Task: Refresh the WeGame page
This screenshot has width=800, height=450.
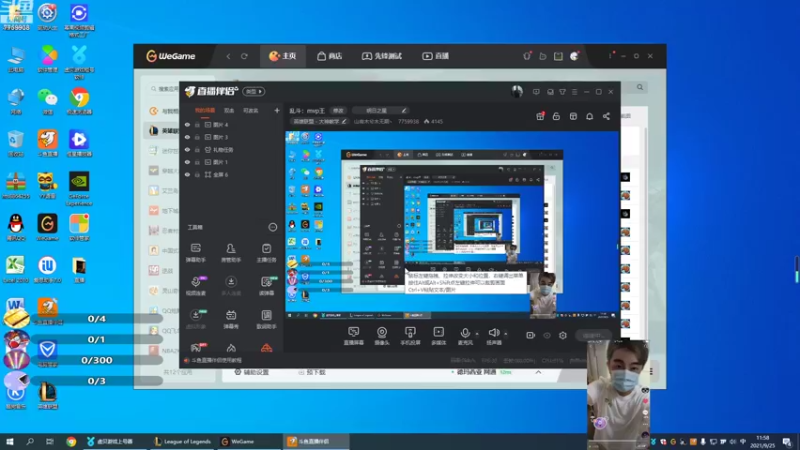Action: [x=244, y=56]
